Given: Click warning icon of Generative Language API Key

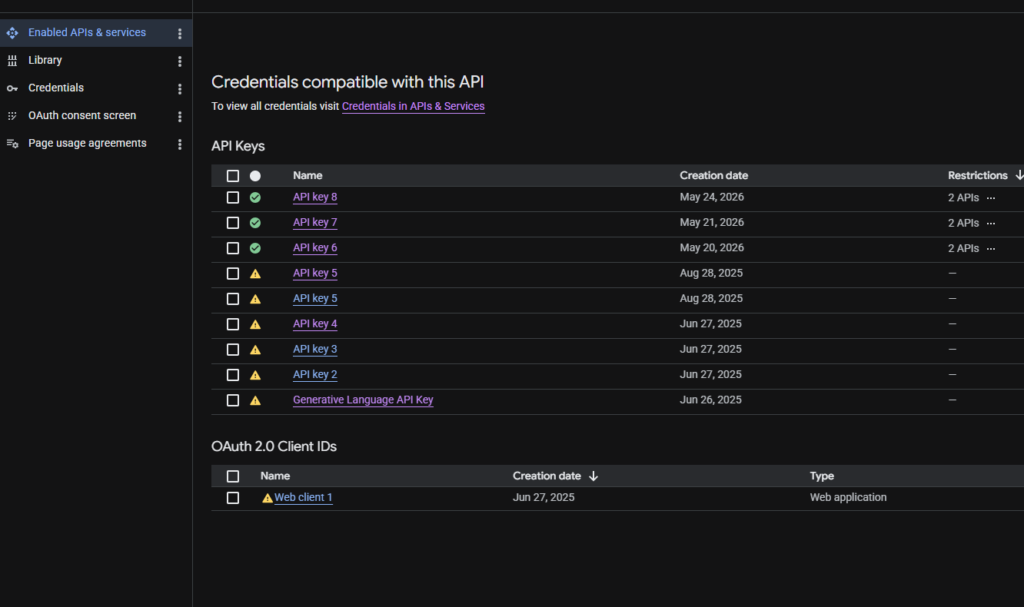Looking at the screenshot, I should 255,401.
